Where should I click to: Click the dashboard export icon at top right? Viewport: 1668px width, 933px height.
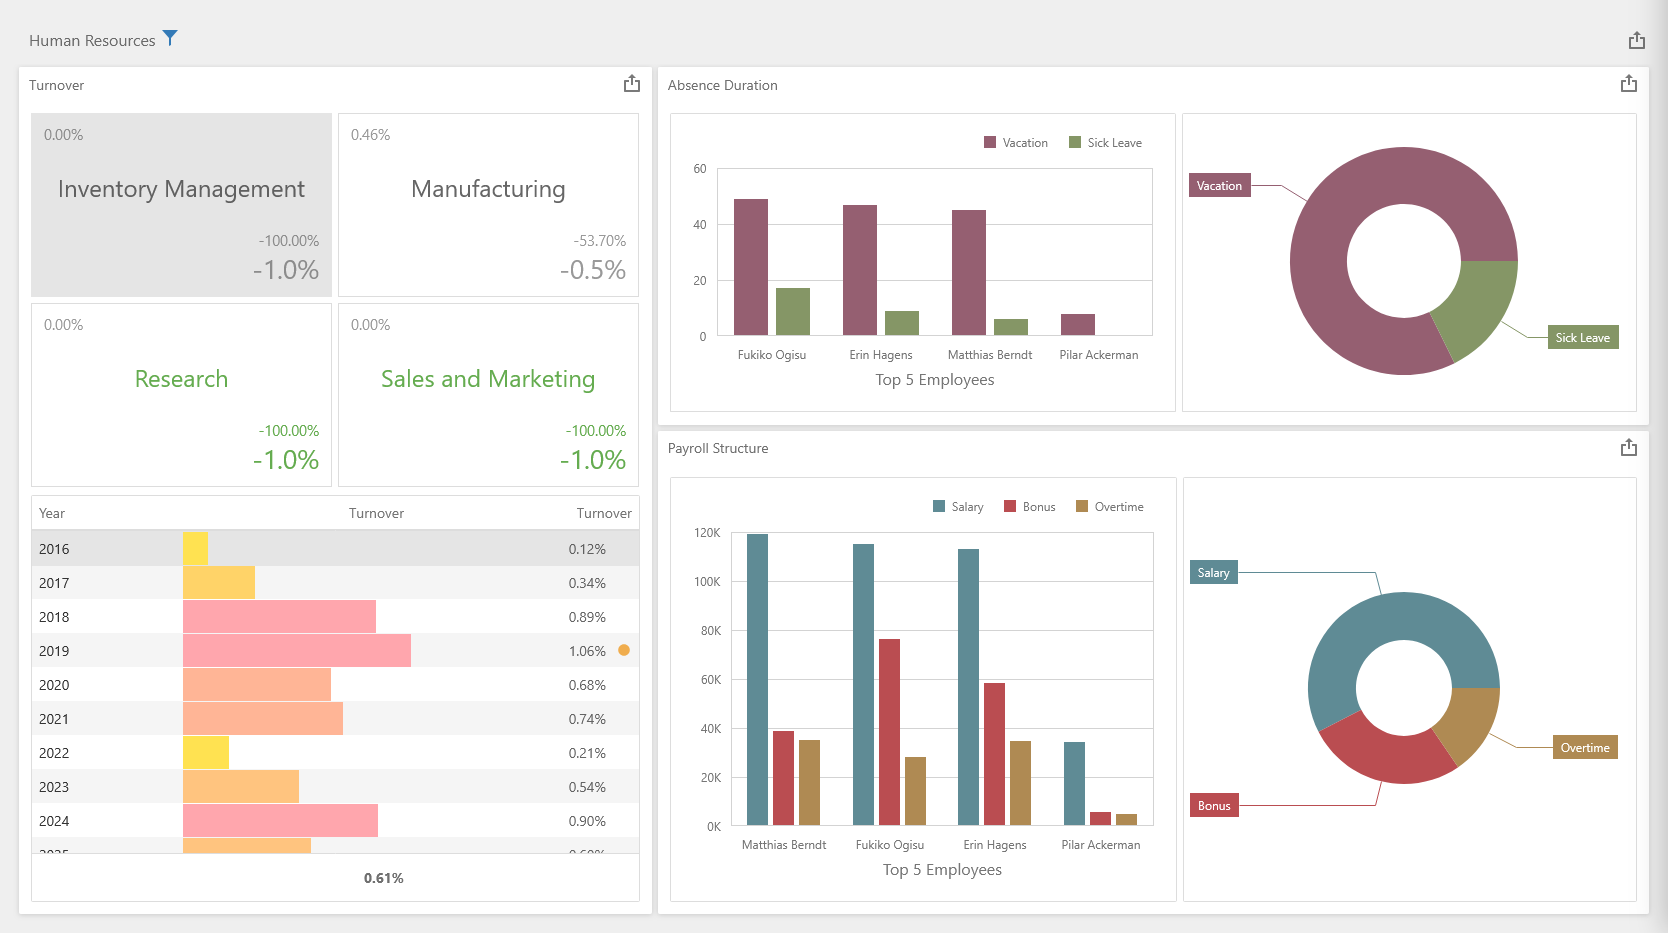[x=1636, y=40]
